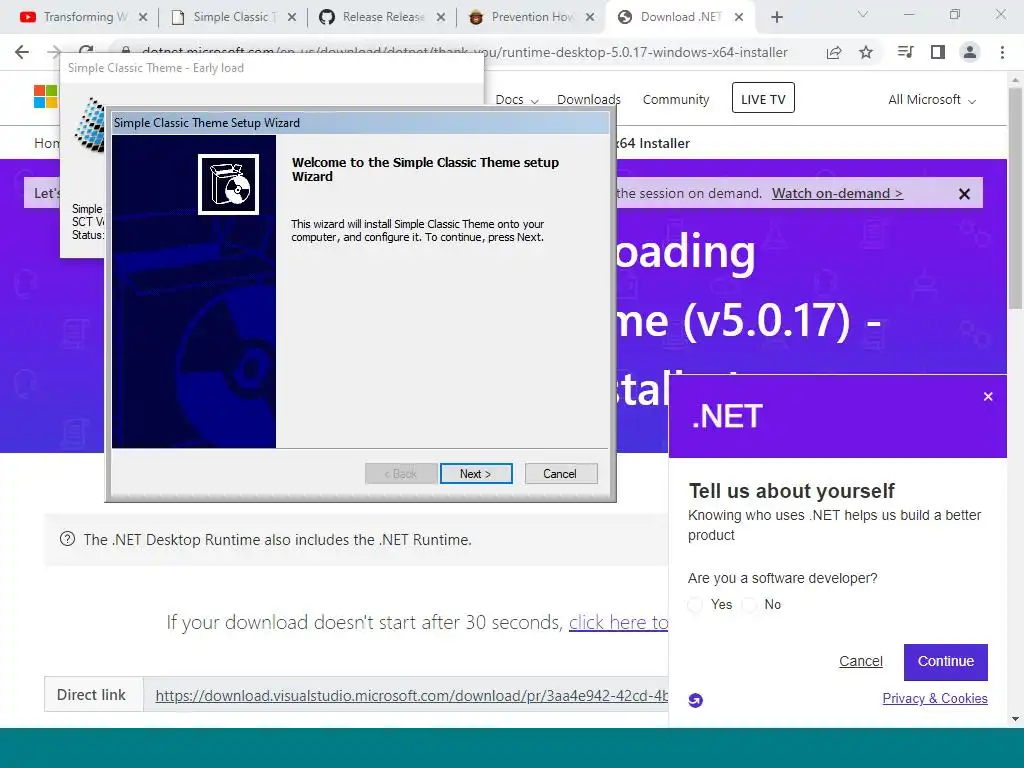Close the Download .NET tab

(739, 17)
